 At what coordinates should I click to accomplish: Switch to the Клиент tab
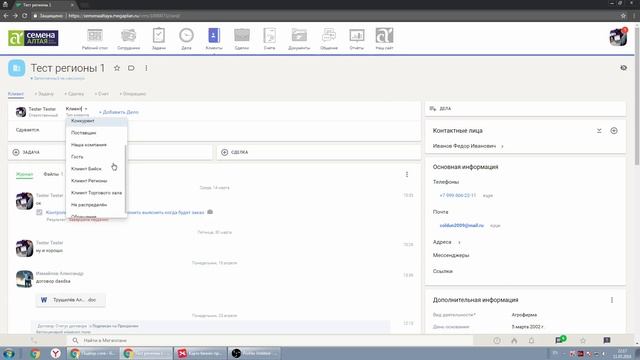pyautogui.click(x=16, y=94)
